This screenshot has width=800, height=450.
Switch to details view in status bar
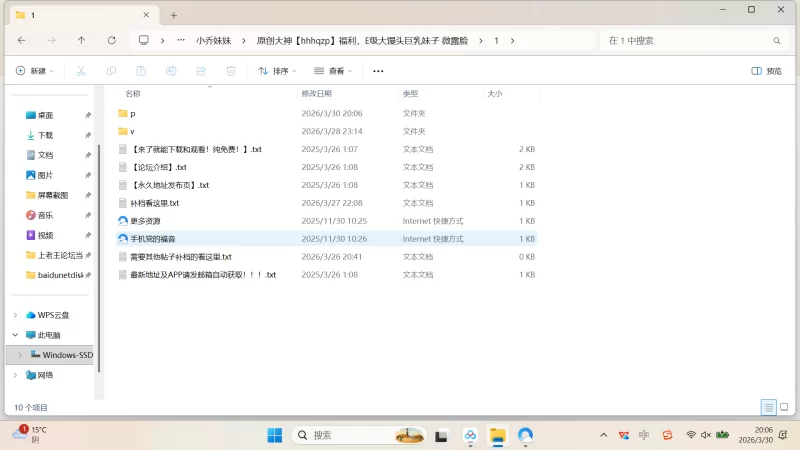click(x=768, y=407)
